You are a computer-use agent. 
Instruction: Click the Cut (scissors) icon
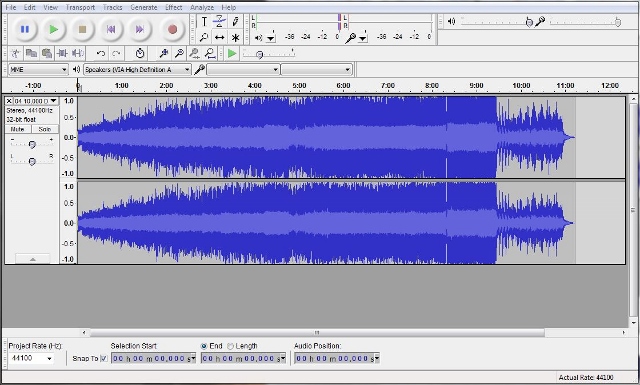point(16,53)
